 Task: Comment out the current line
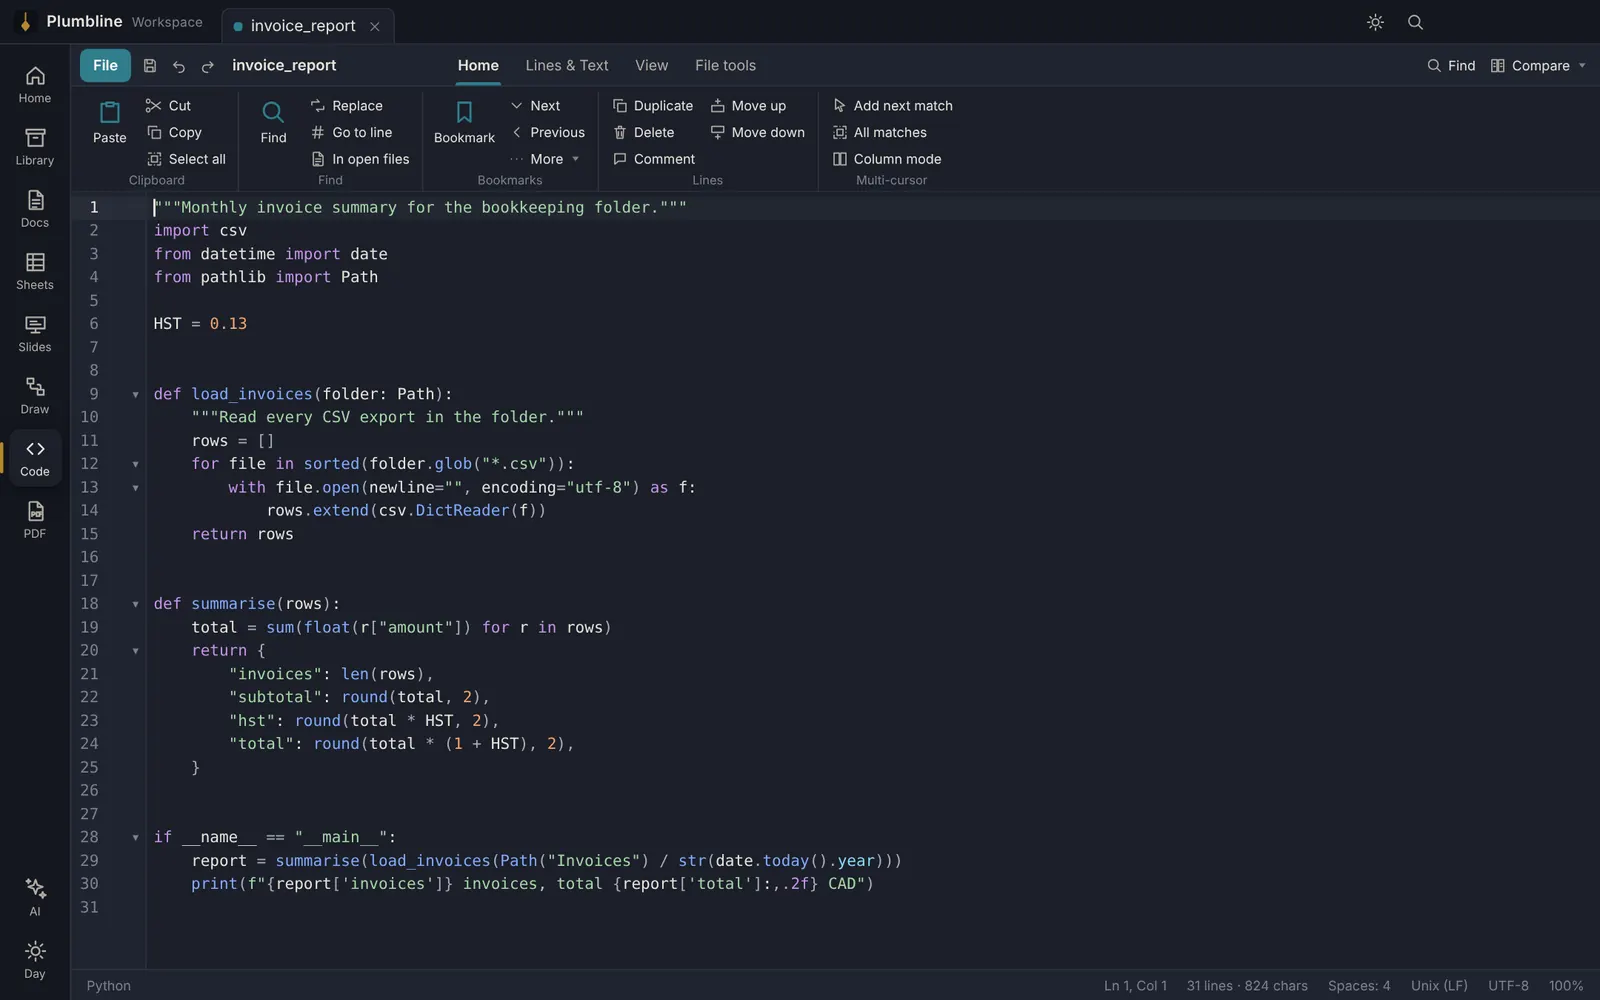654,159
